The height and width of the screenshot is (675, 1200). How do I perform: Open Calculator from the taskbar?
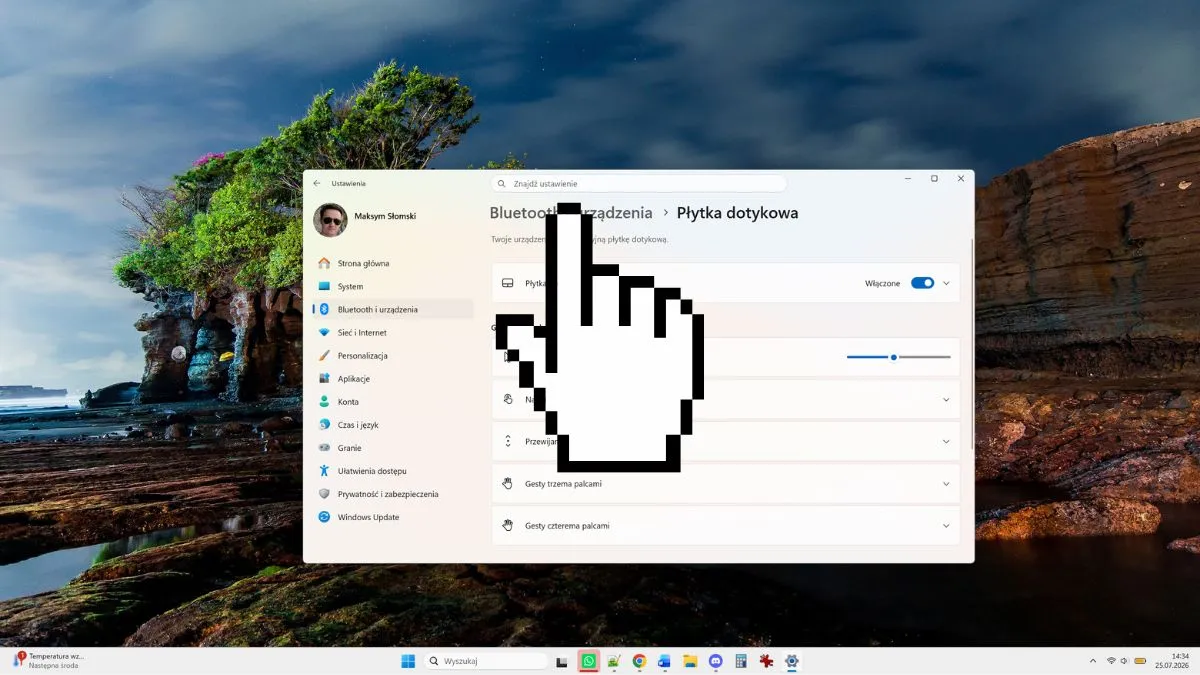(x=741, y=661)
